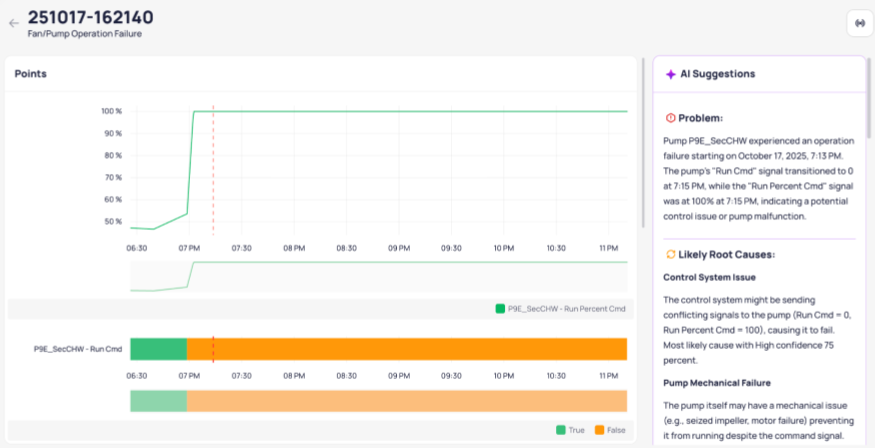Image resolution: width=875 pixels, height=448 pixels.
Task: Click the back arrow beside the alarm ID
Action: pyautogui.click(x=14, y=23)
